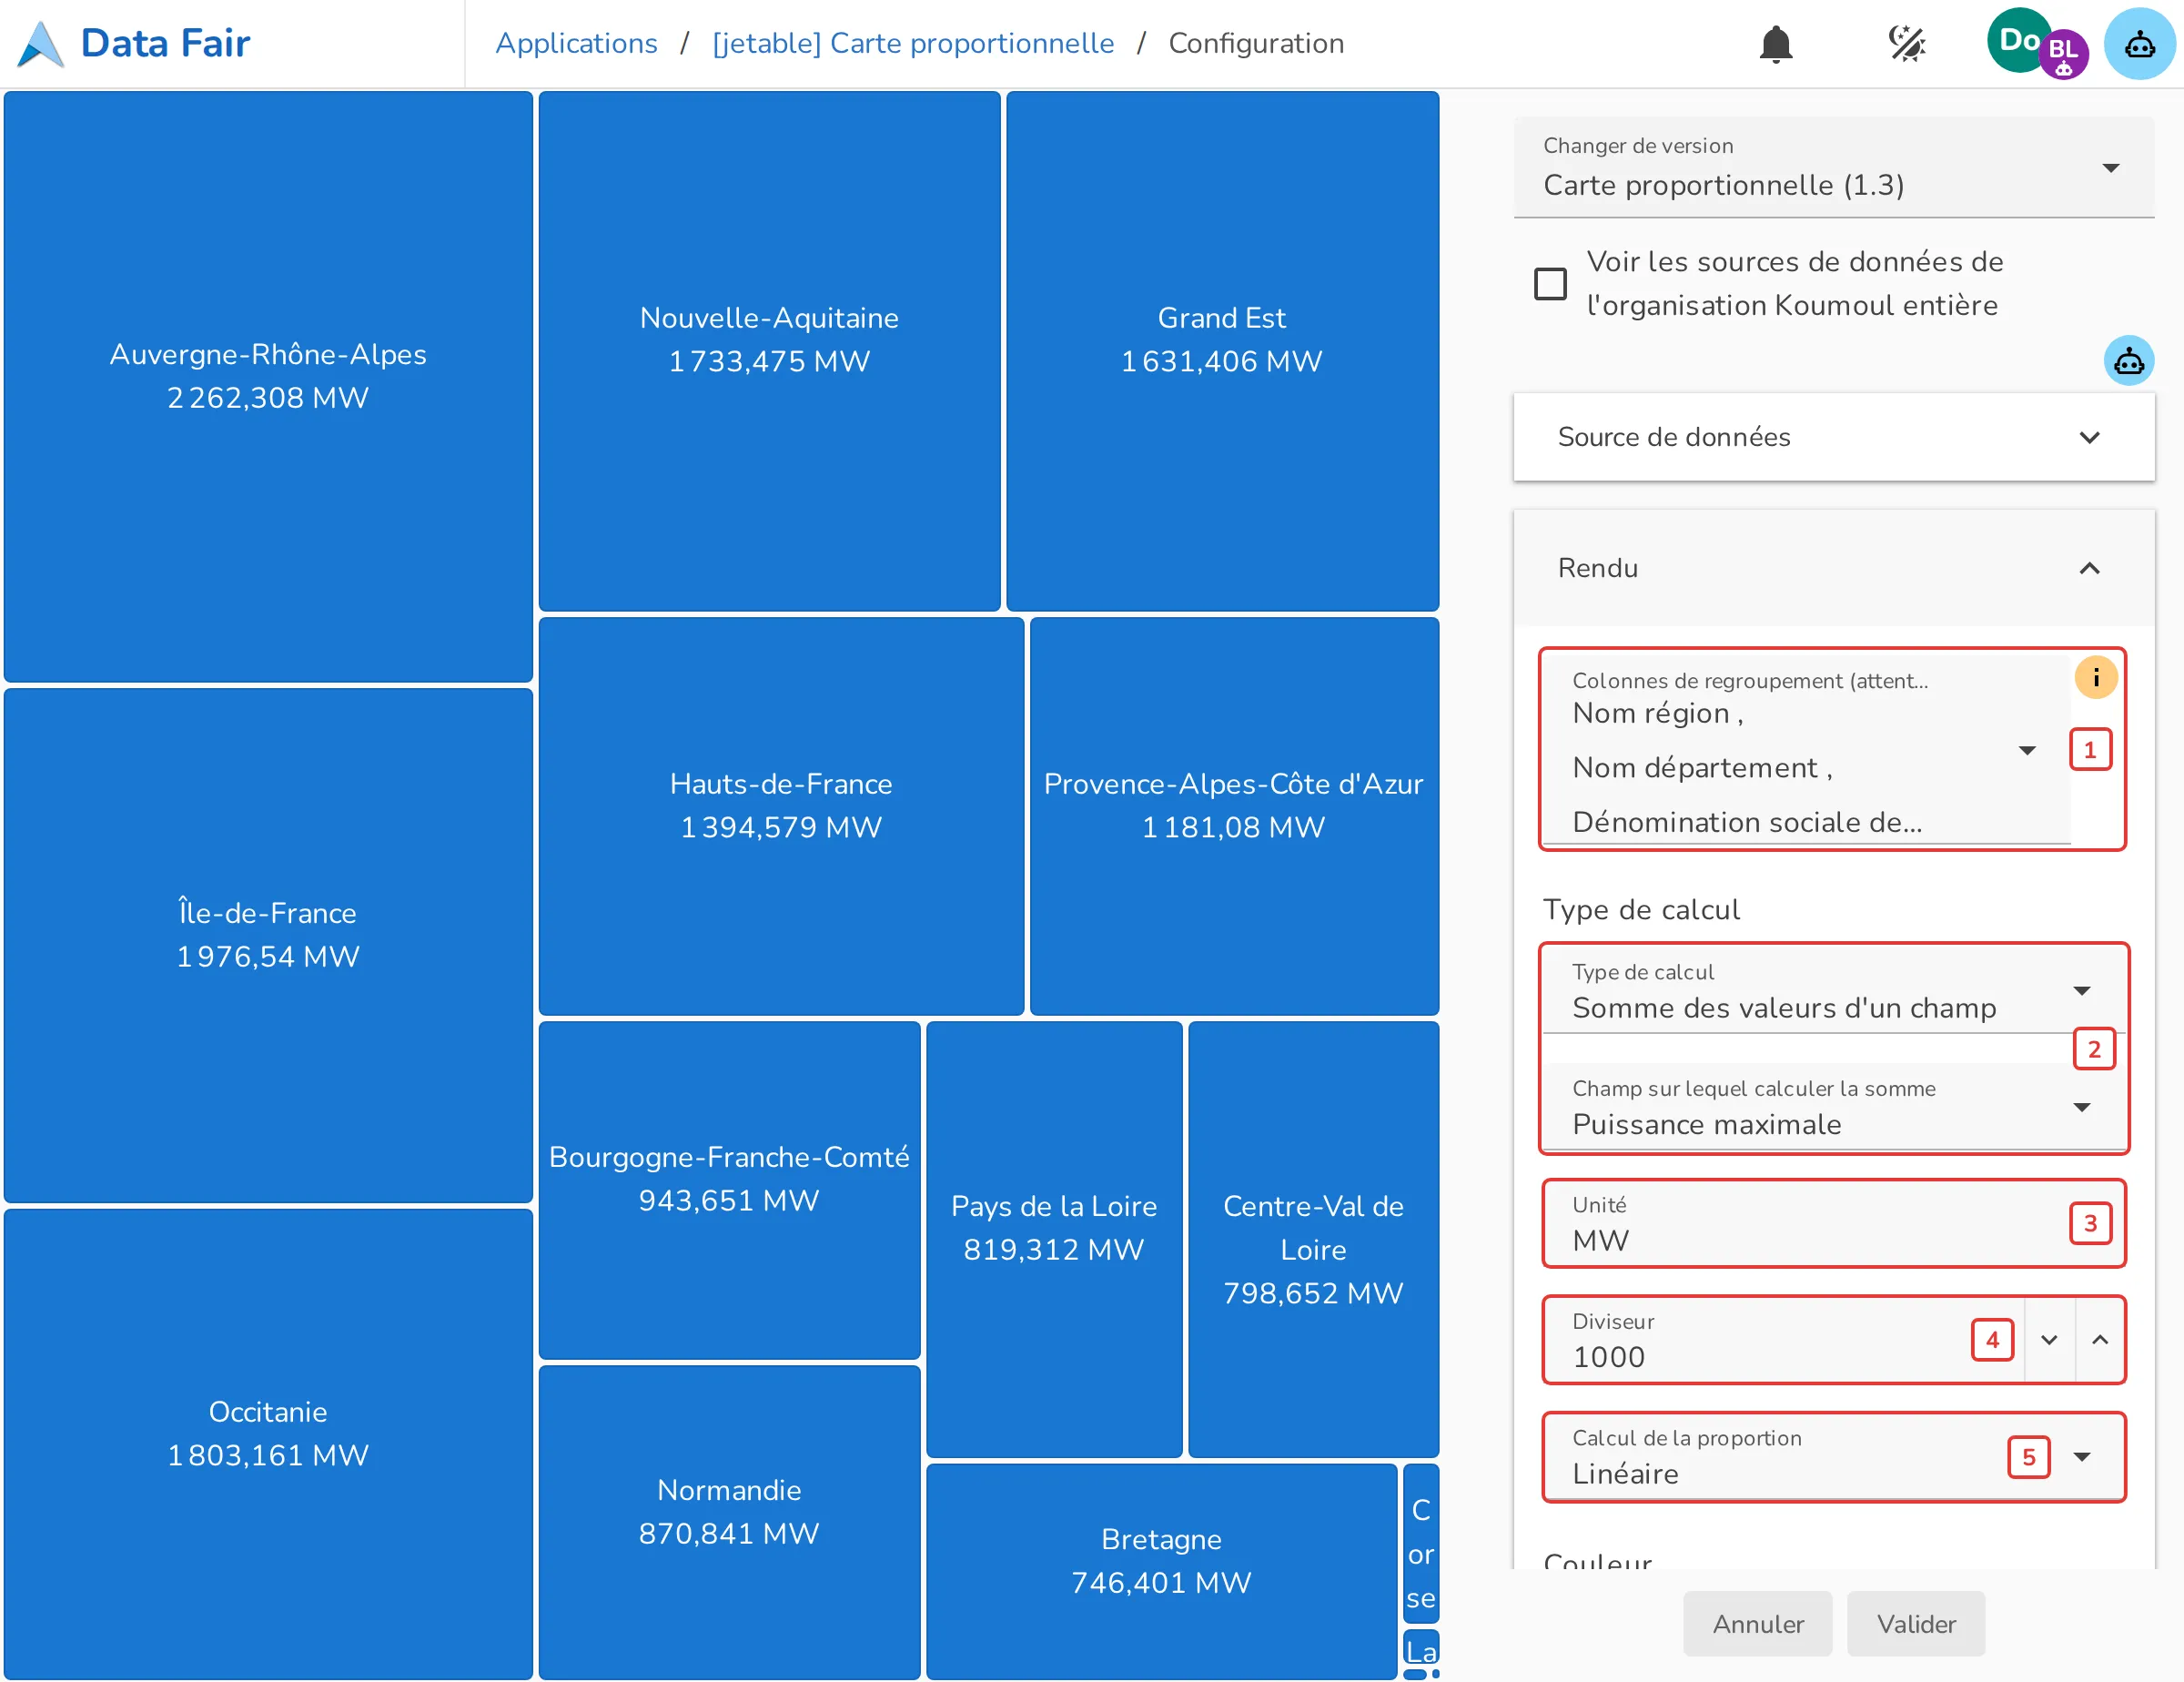Open the Type de calcul dropdown
The height and width of the screenshot is (1682, 2184).
coord(1833,990)
